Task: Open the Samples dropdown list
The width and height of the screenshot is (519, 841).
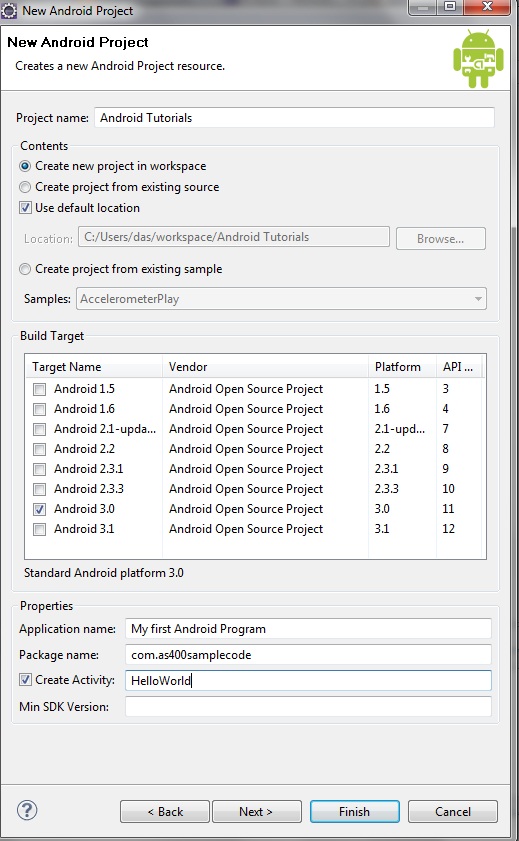Action: (x=281, y=299)
